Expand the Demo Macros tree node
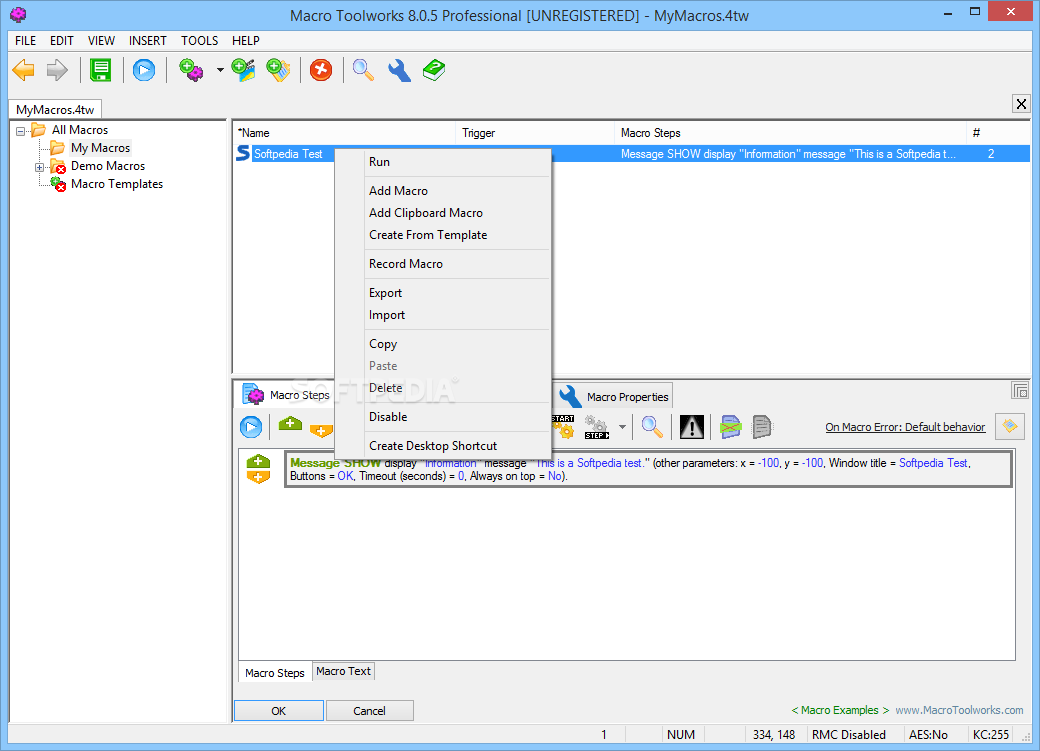 tap(39, 167)
